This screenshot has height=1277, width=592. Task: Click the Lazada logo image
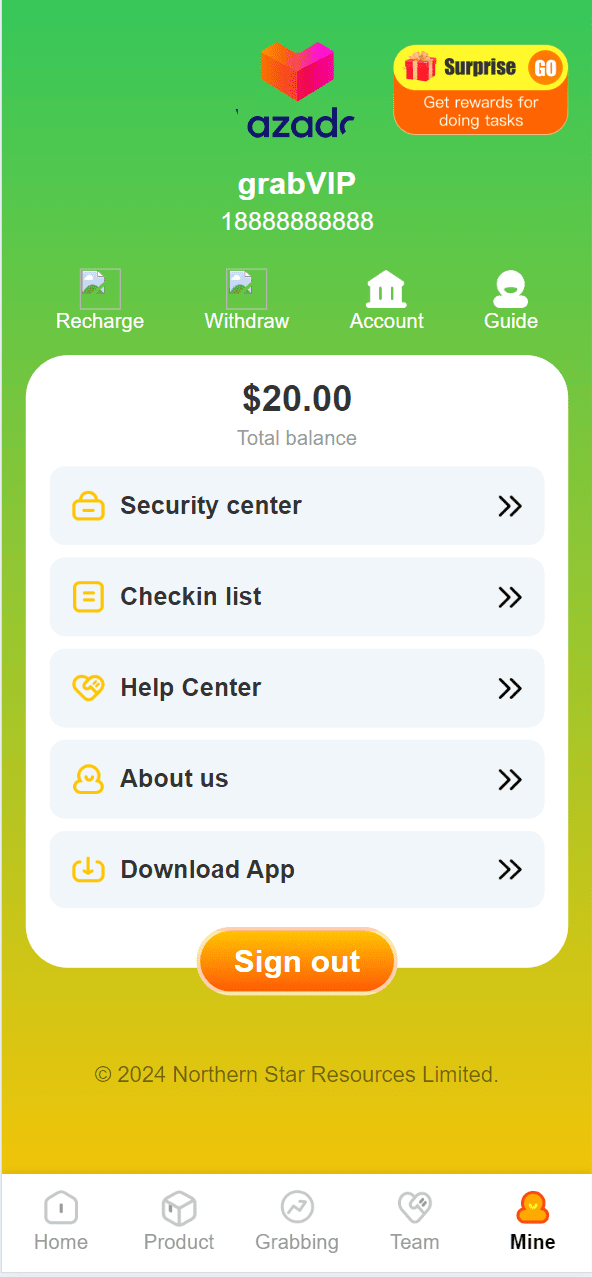click(x=296, y=90)
